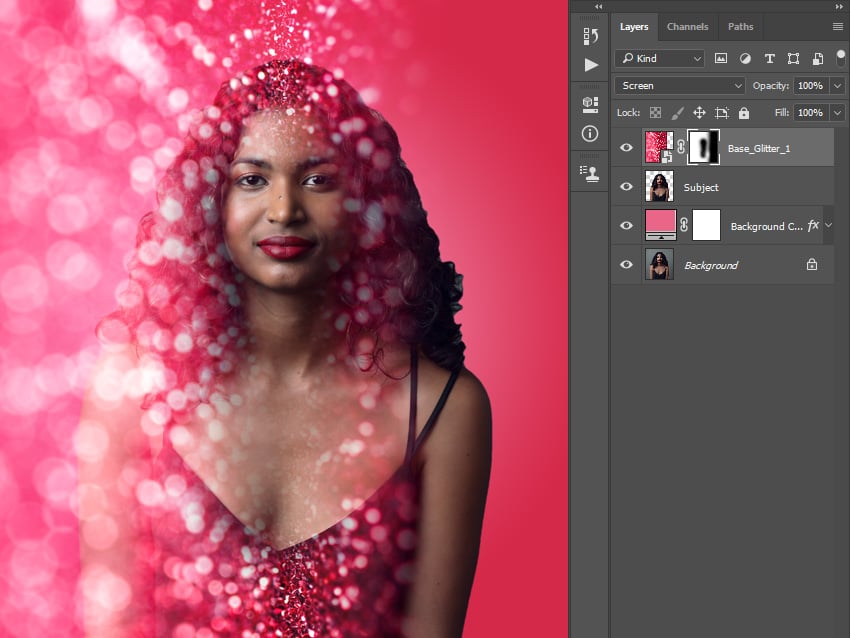Hide the Base_Glitter_1 layer
This screenshot has width=850, height=638.
pyautogui.click(x=627, y=148)
